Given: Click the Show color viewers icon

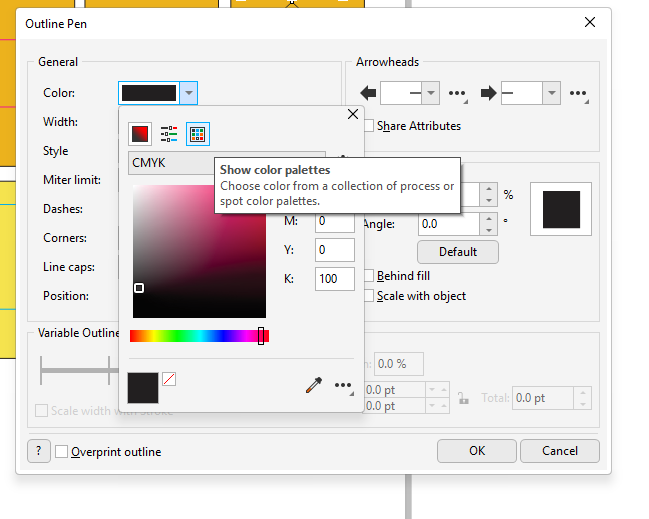Looking at the screenshot, I should click(x=141, y=133).
